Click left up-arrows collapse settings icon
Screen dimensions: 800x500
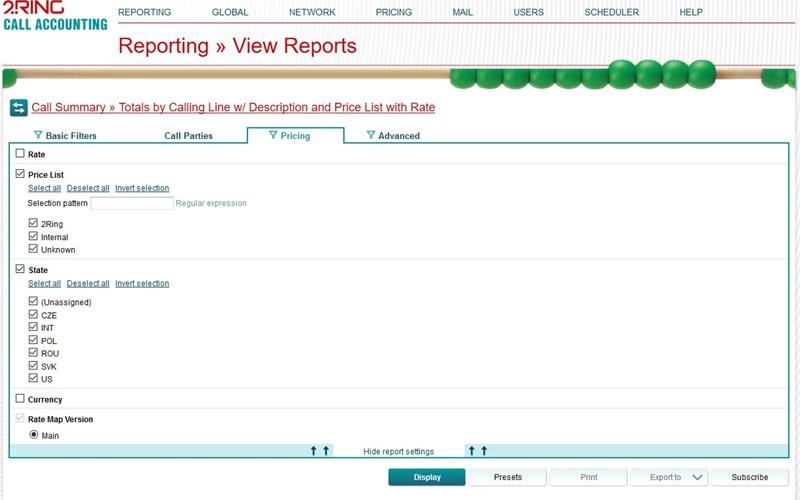click(x=320, y=451)
